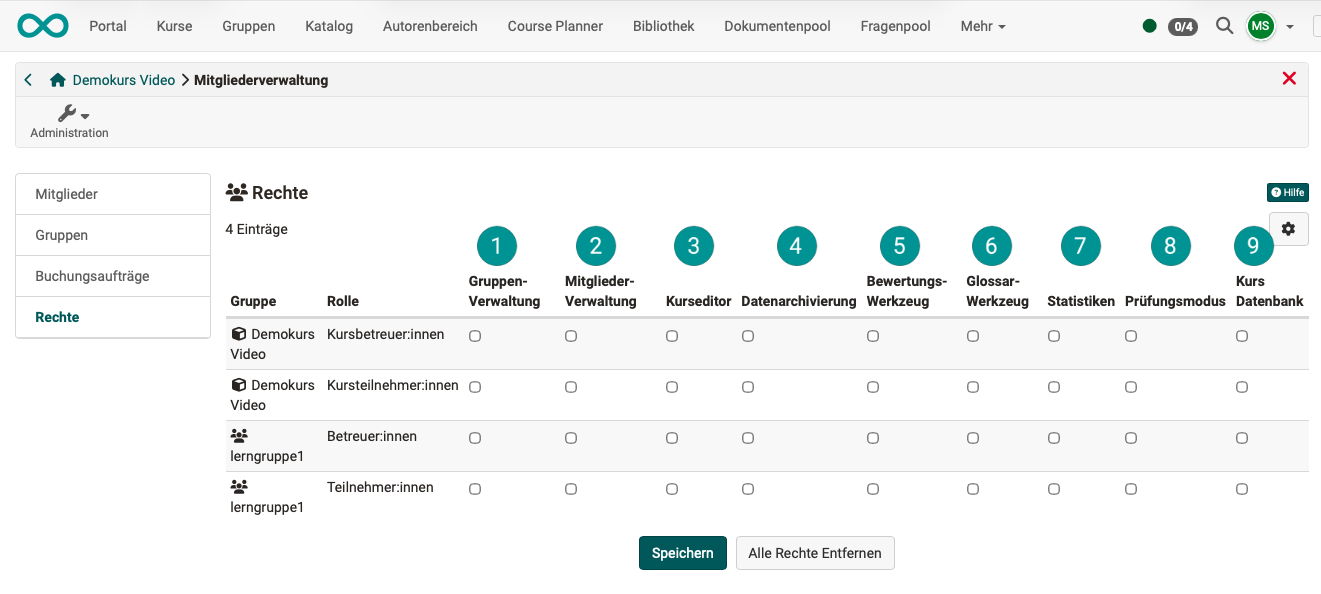This screenshot has height=594, width=1321.
Task: Click the home icon in the breadcrumb
Action: [58, 79]
